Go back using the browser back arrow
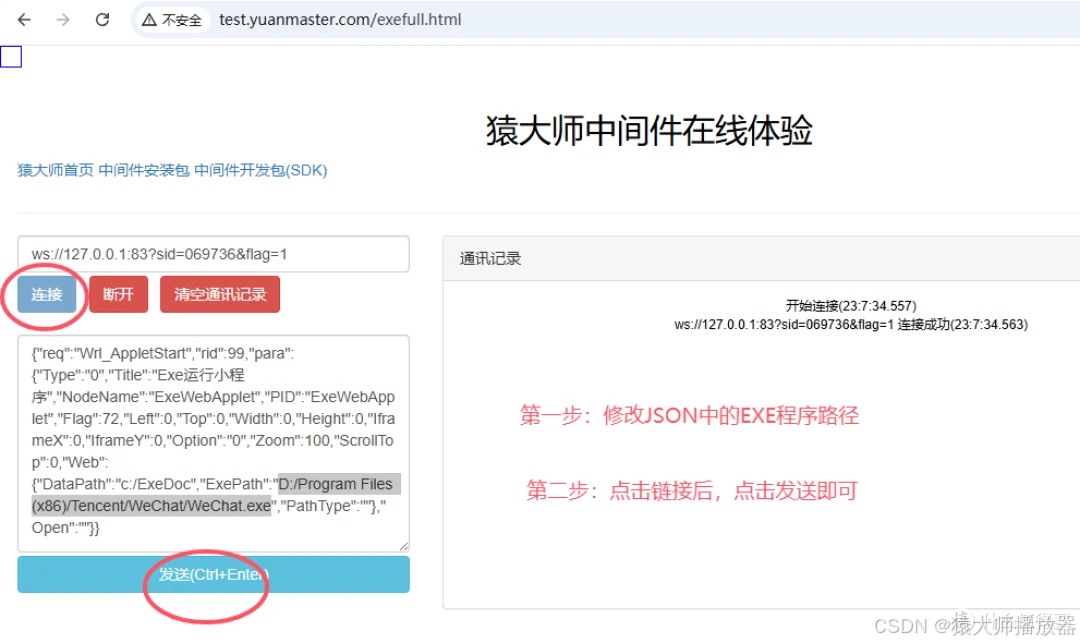The width and height of the screenshot is (1080, 643). pos(24,20)
